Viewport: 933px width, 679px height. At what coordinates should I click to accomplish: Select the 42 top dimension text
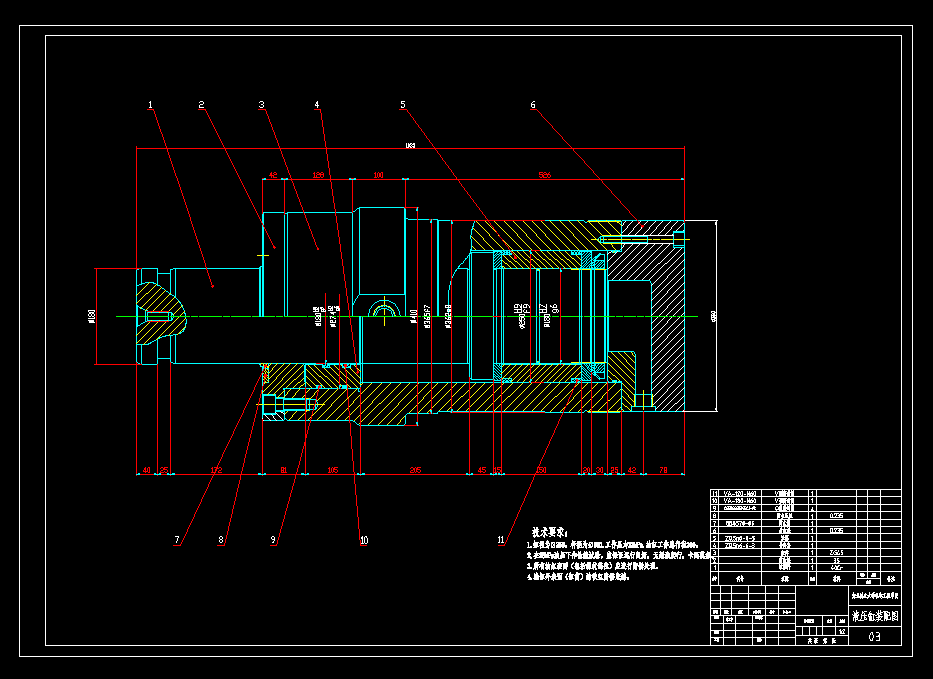[x=273, y=175]
